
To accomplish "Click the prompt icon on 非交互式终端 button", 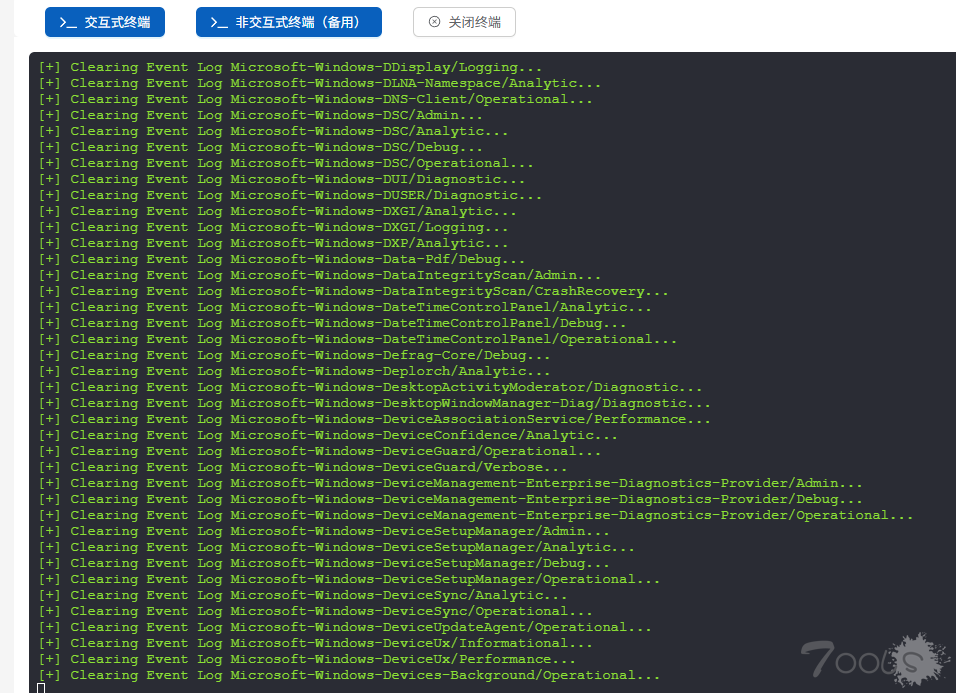I will [x=219, y=23].
